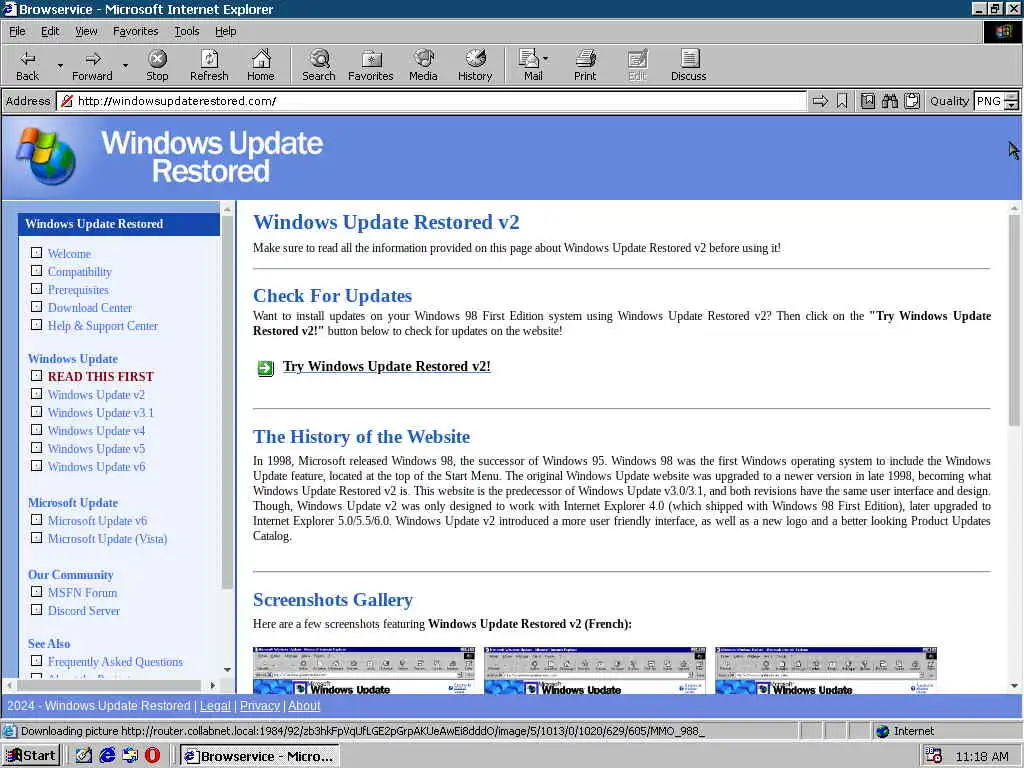Refresh the page using the Refresh icon
Image resolution: width=1024 pixels, height=768 pixels.
click(209, 65)
